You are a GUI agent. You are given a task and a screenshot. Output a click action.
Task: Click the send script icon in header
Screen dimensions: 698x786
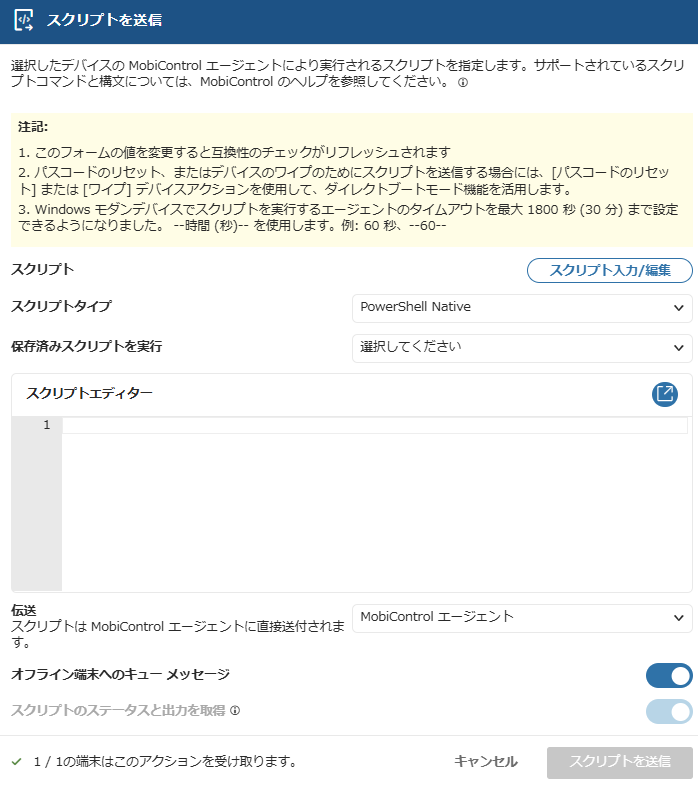[24, 20]
